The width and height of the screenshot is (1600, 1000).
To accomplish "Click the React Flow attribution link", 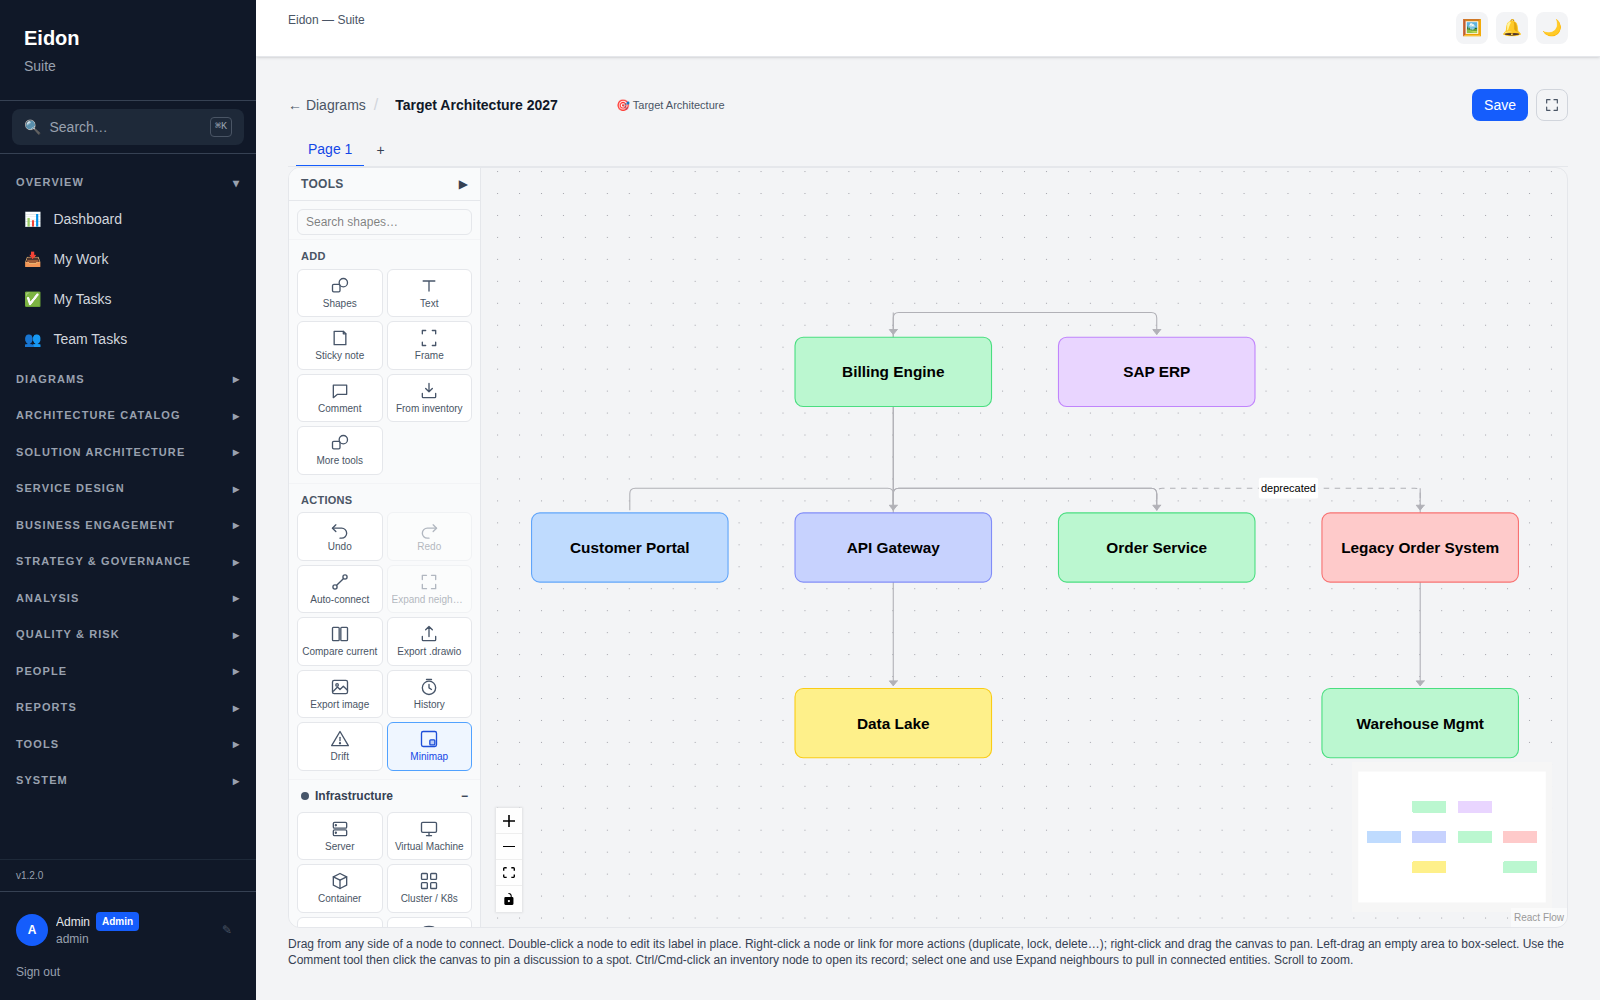I will pos(1538,917).
